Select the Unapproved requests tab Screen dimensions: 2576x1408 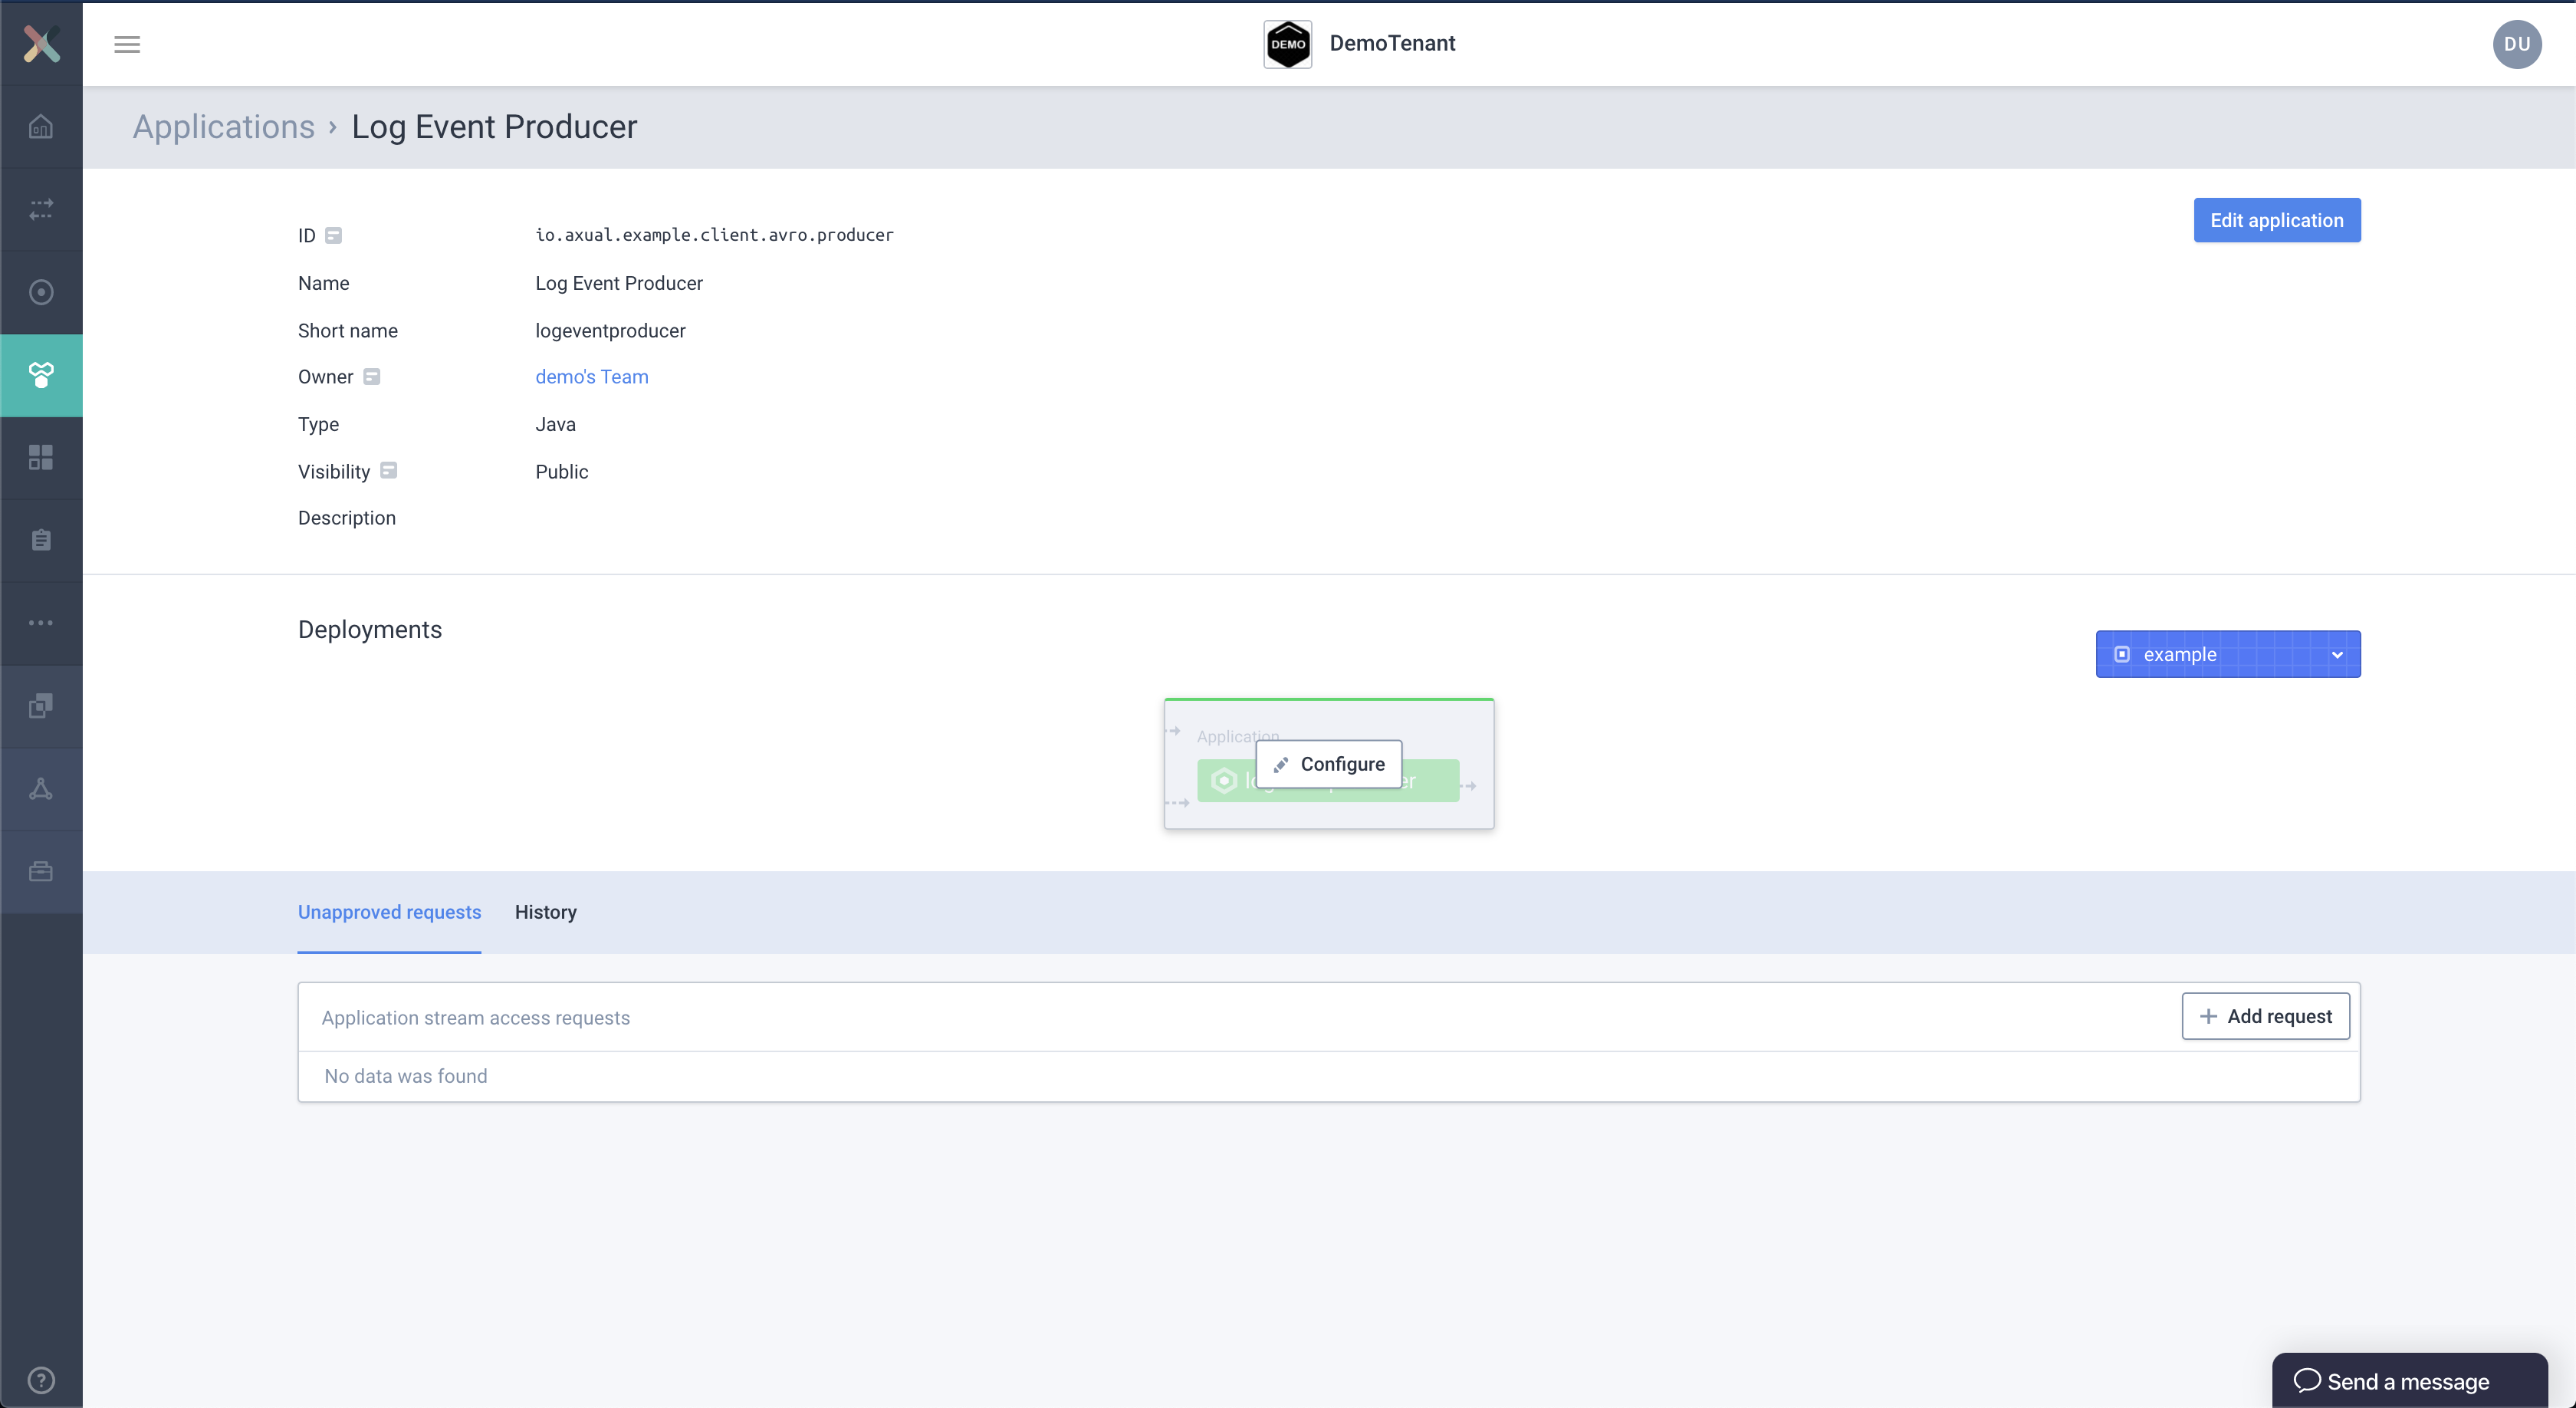pyautogui.click(x=388, y=910)
